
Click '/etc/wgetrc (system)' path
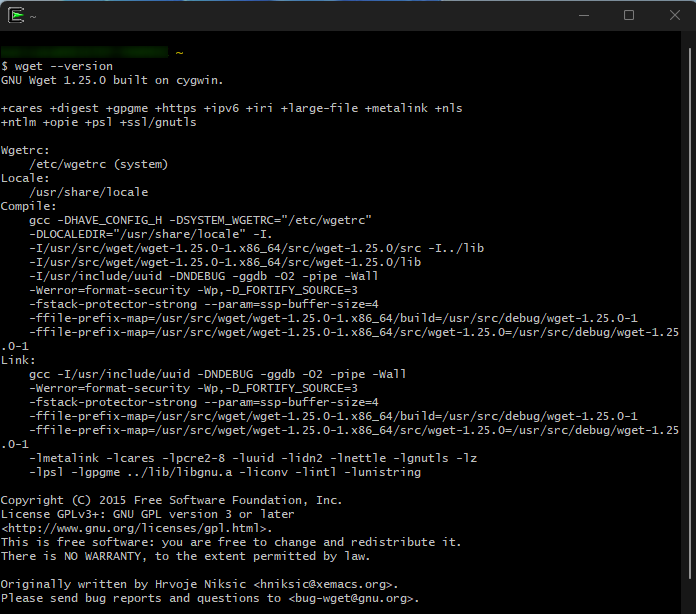pos(99,164)
